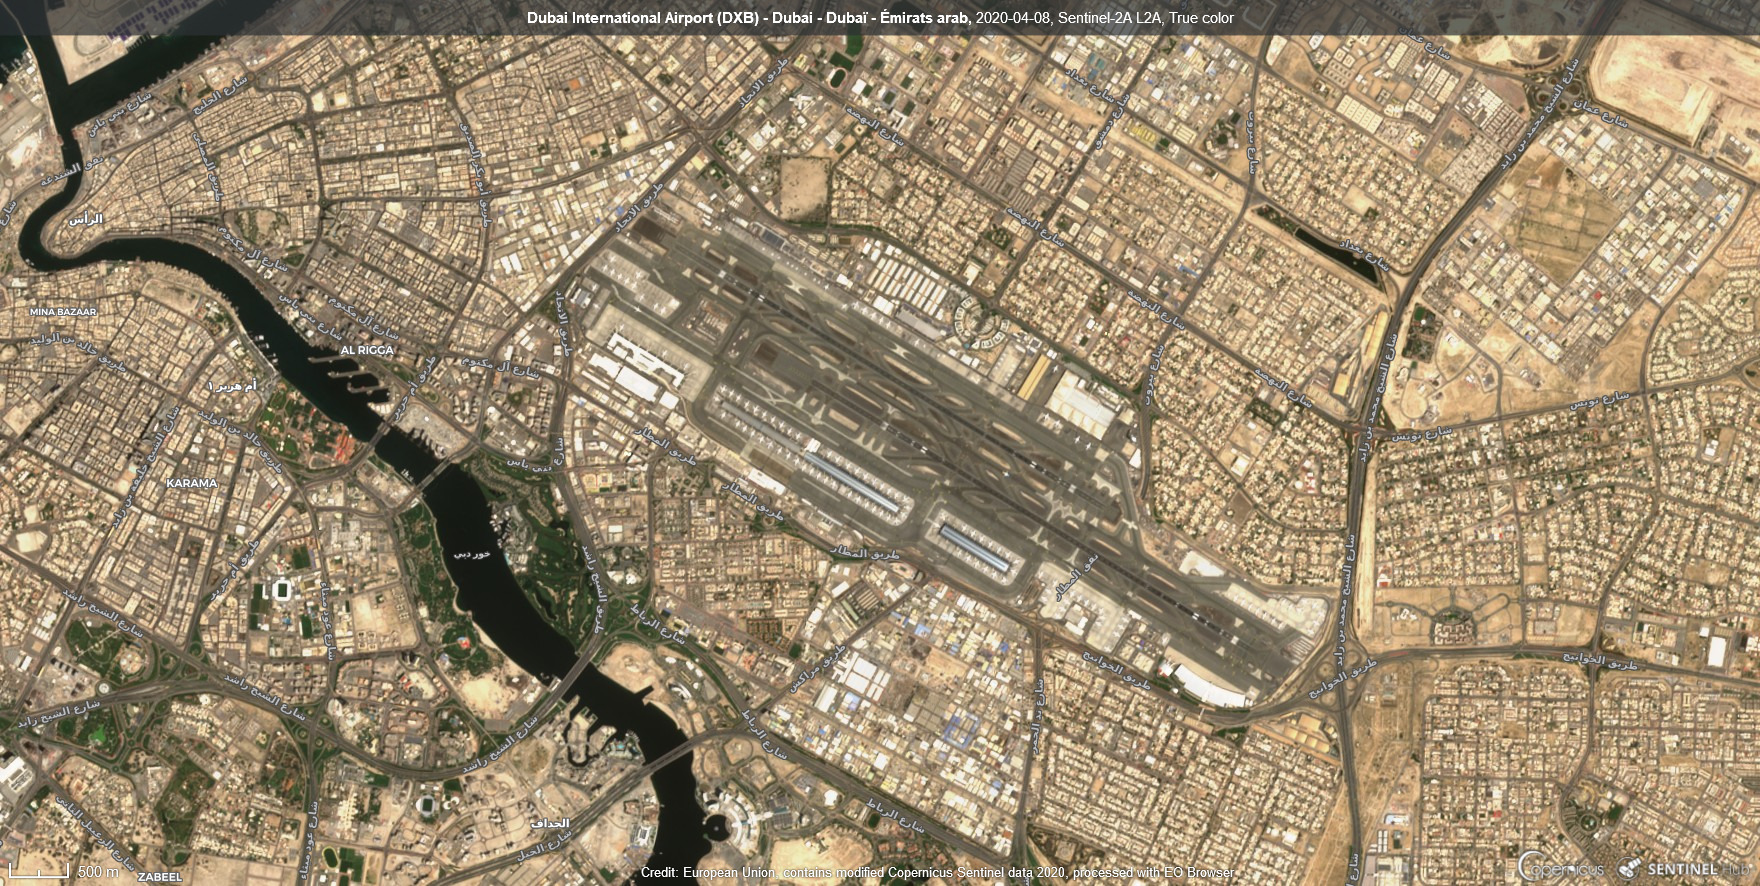Image resolution: width=1760 pixels, height=886 pixels.
Task: Select the MINA BAZAAR map label
Action: (x=63, y=312)
